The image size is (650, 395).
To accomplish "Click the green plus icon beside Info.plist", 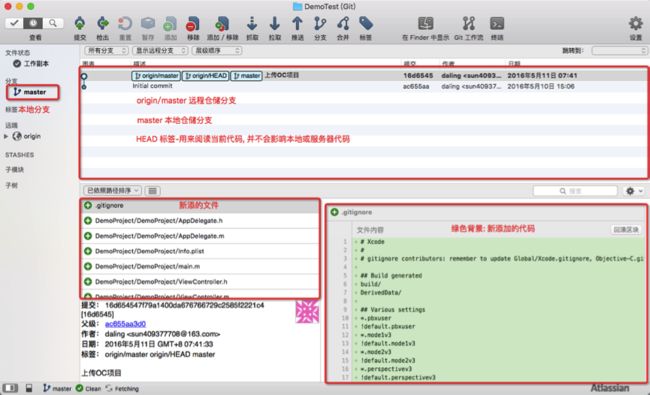I will [x=88, y=251].
